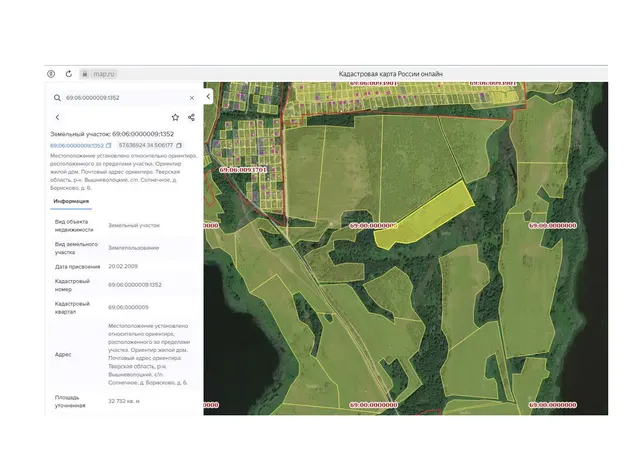Reload the page with the refresh icon

pos(69,74)
